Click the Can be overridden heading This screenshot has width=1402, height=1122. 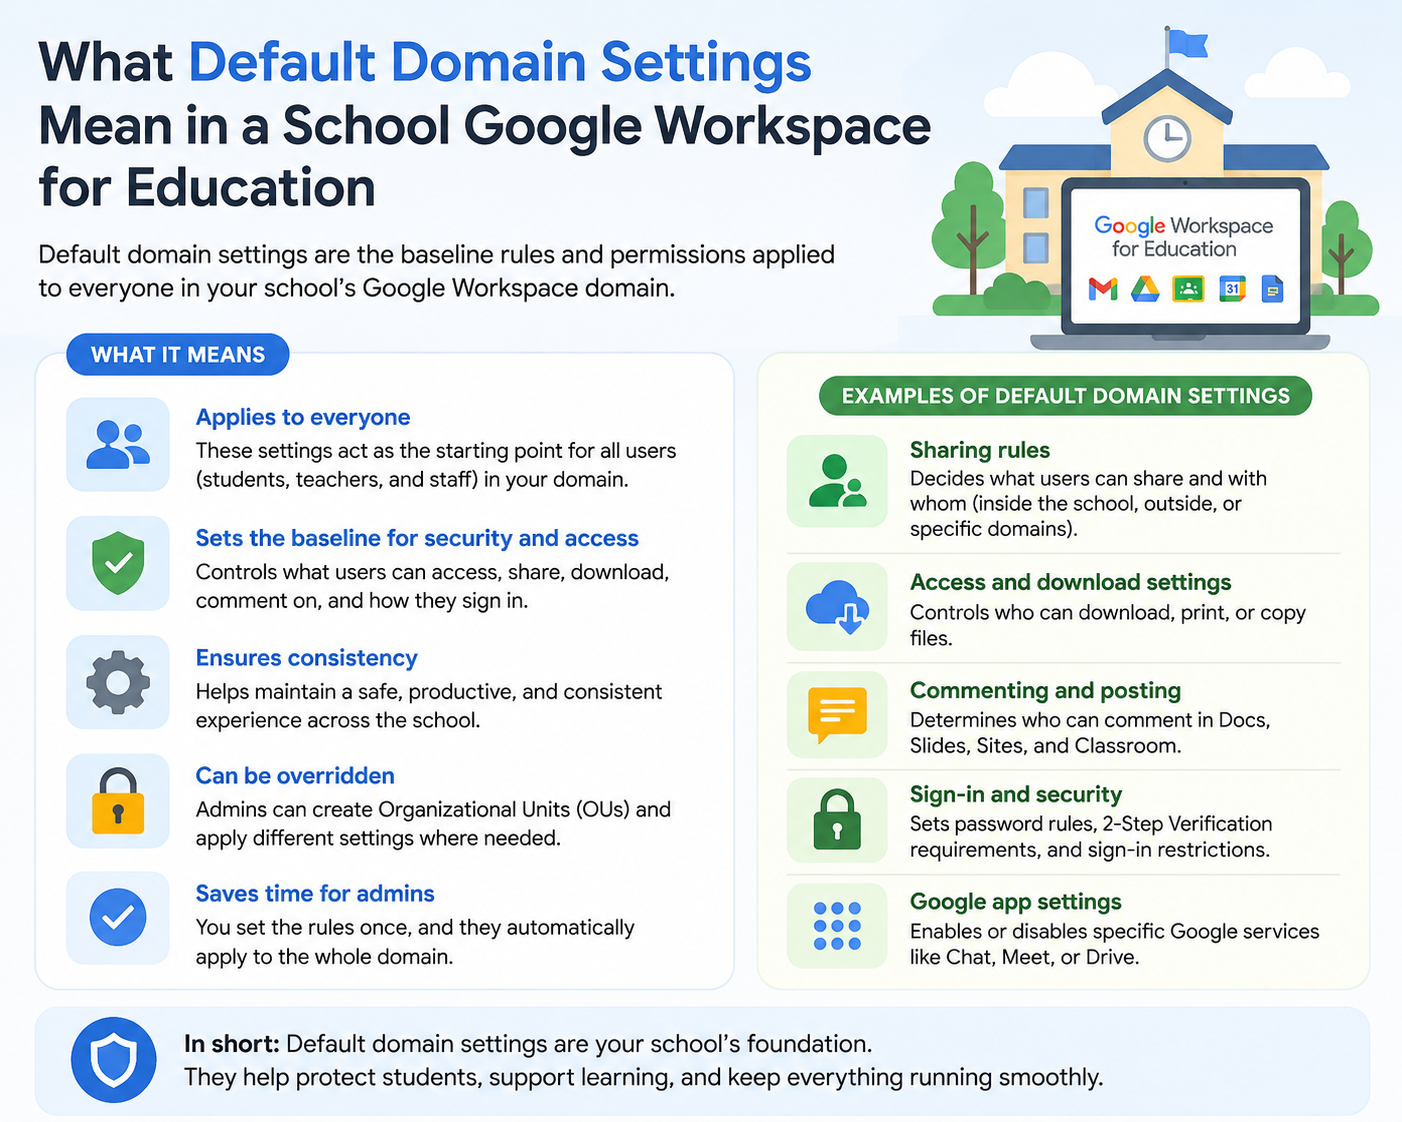coord(295,776)
